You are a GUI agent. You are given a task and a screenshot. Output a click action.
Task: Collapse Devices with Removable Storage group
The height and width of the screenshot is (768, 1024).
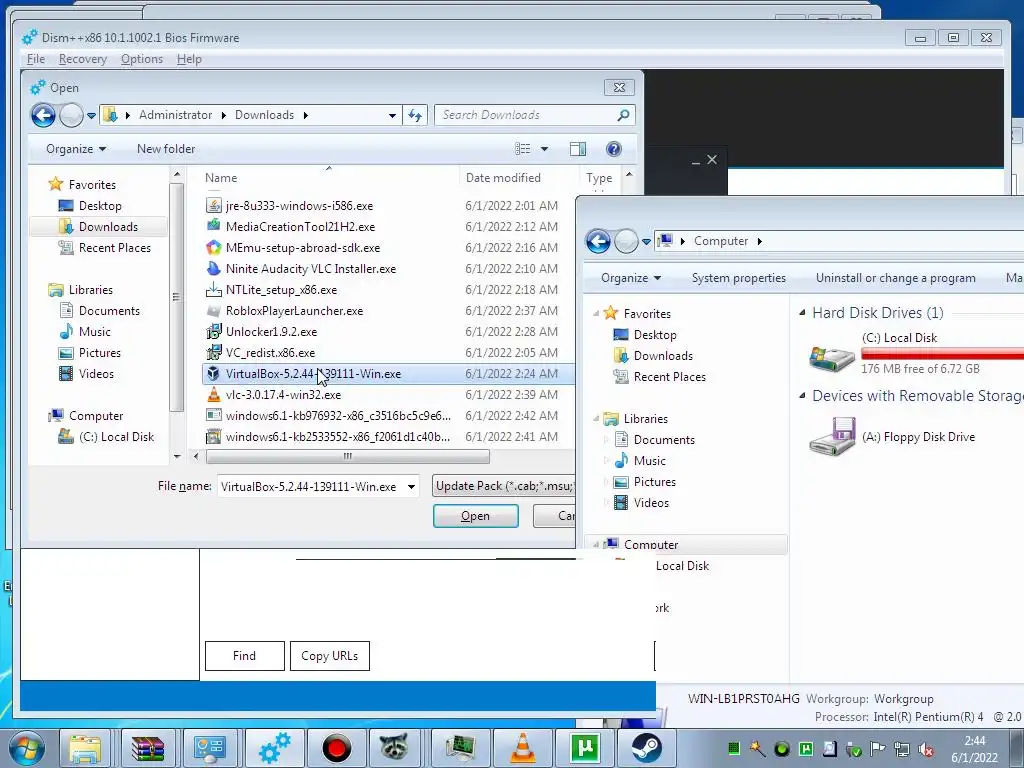tap(802, 396)
